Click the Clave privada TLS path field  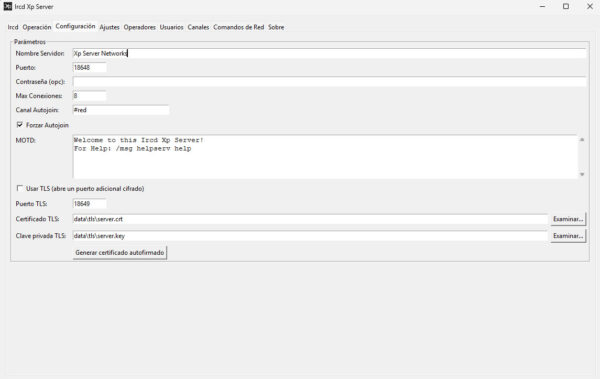pos(310,236)
